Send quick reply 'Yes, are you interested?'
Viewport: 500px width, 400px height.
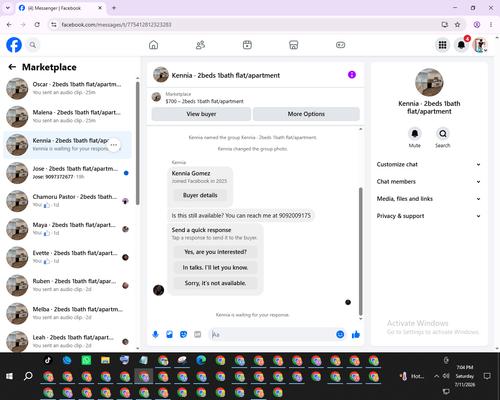coord(215,252)
